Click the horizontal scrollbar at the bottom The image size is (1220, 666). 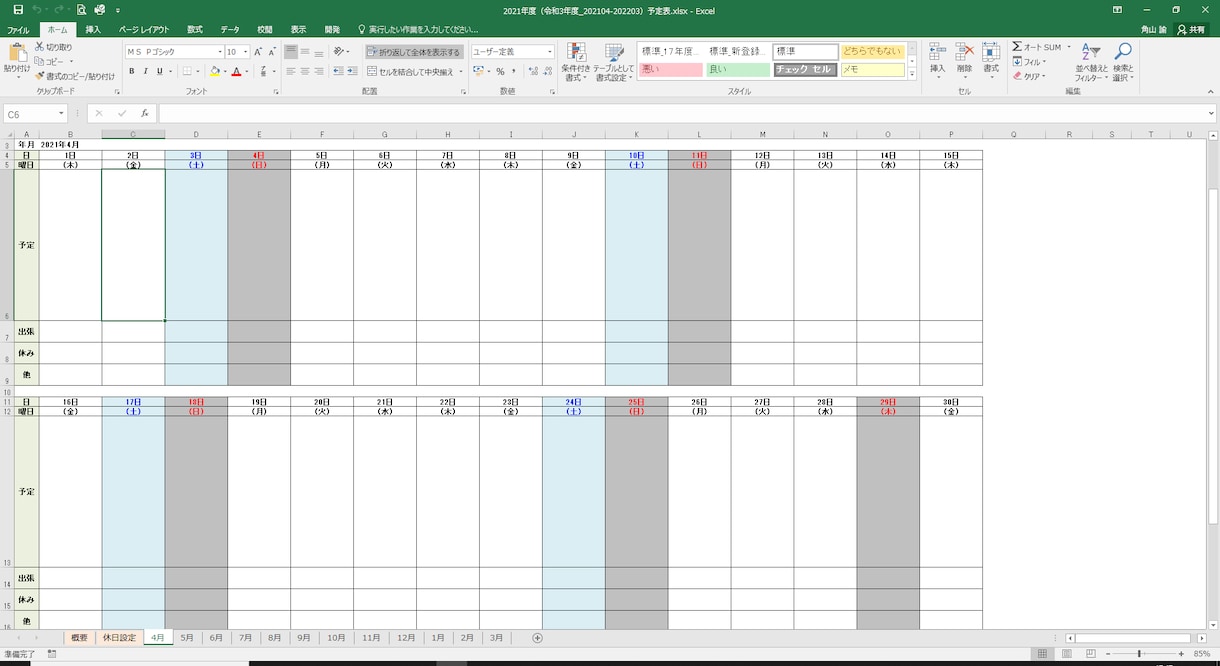(x=1134, y=638)
